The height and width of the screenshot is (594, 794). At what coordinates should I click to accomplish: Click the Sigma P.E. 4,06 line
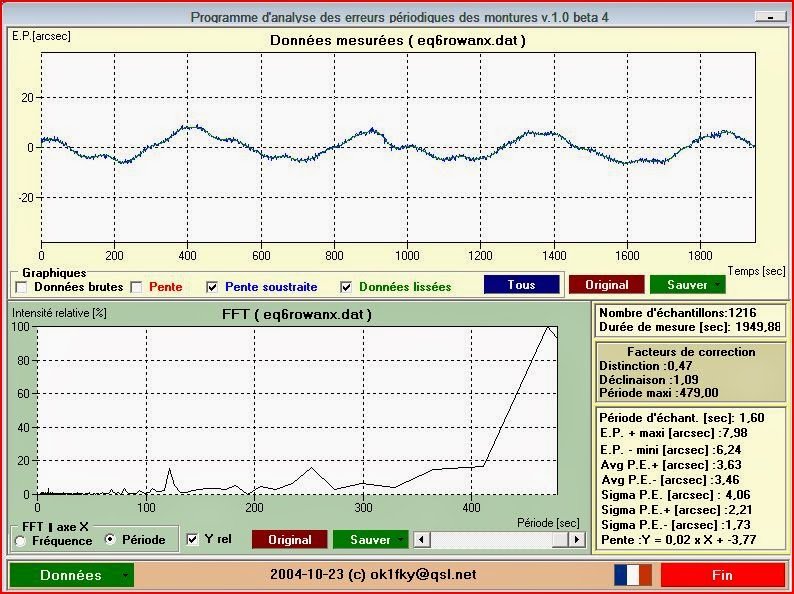[x=676, y=495]
